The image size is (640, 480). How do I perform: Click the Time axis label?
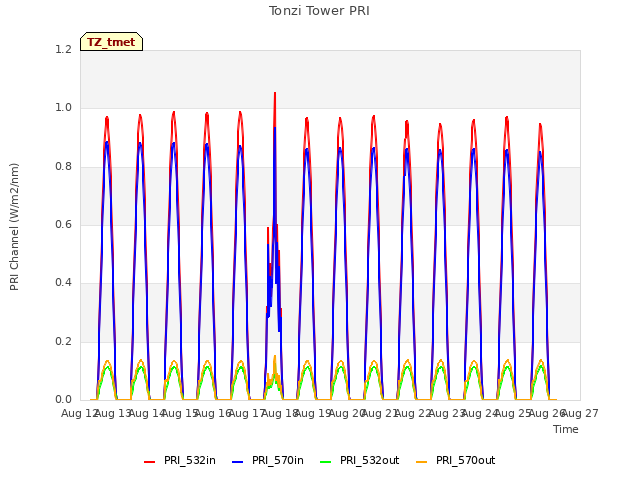[x=566, y=429]
